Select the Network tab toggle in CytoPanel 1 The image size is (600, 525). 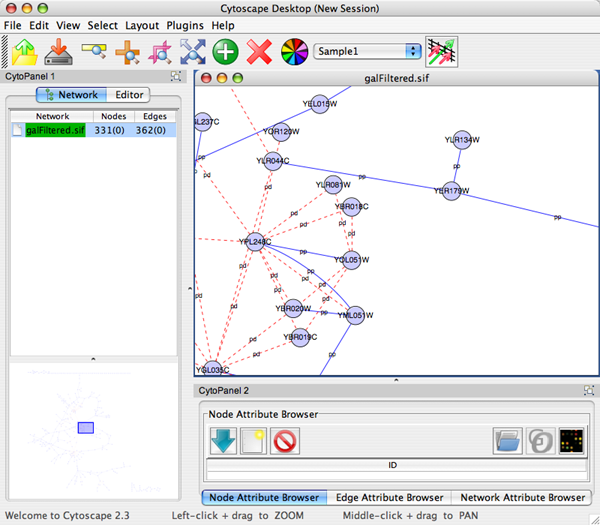pos(70,95)
